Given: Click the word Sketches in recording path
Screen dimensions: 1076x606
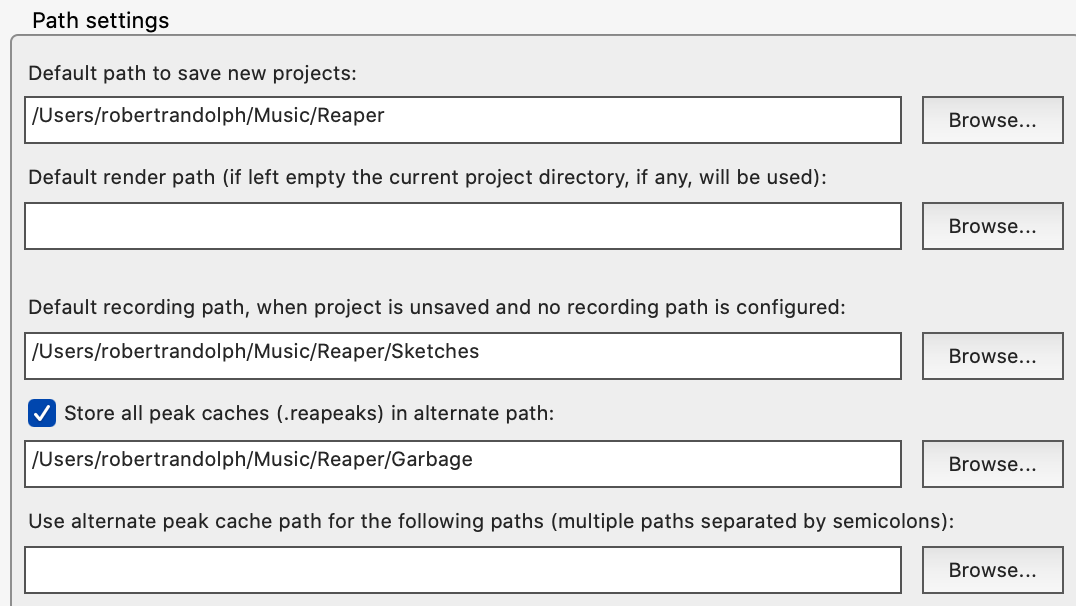Looking at the screenshot, I should tap(435, 352).
